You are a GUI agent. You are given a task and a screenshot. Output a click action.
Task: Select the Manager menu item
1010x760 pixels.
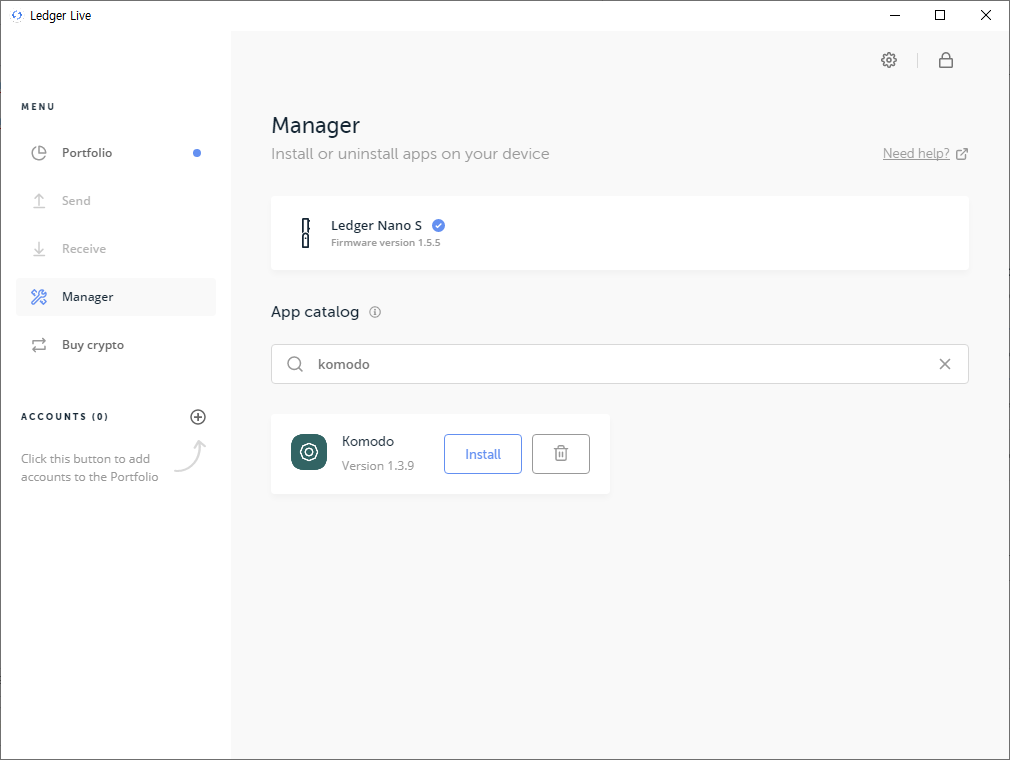pyautogui.click(x=116, y=297)
